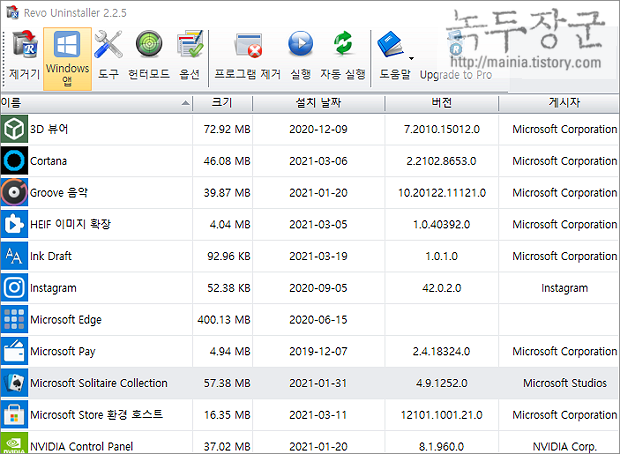Select the Microsoft Store 환경 호스트 icon
Image resolution: width=620 pixels, height=454 pixels.
(14, 414)
